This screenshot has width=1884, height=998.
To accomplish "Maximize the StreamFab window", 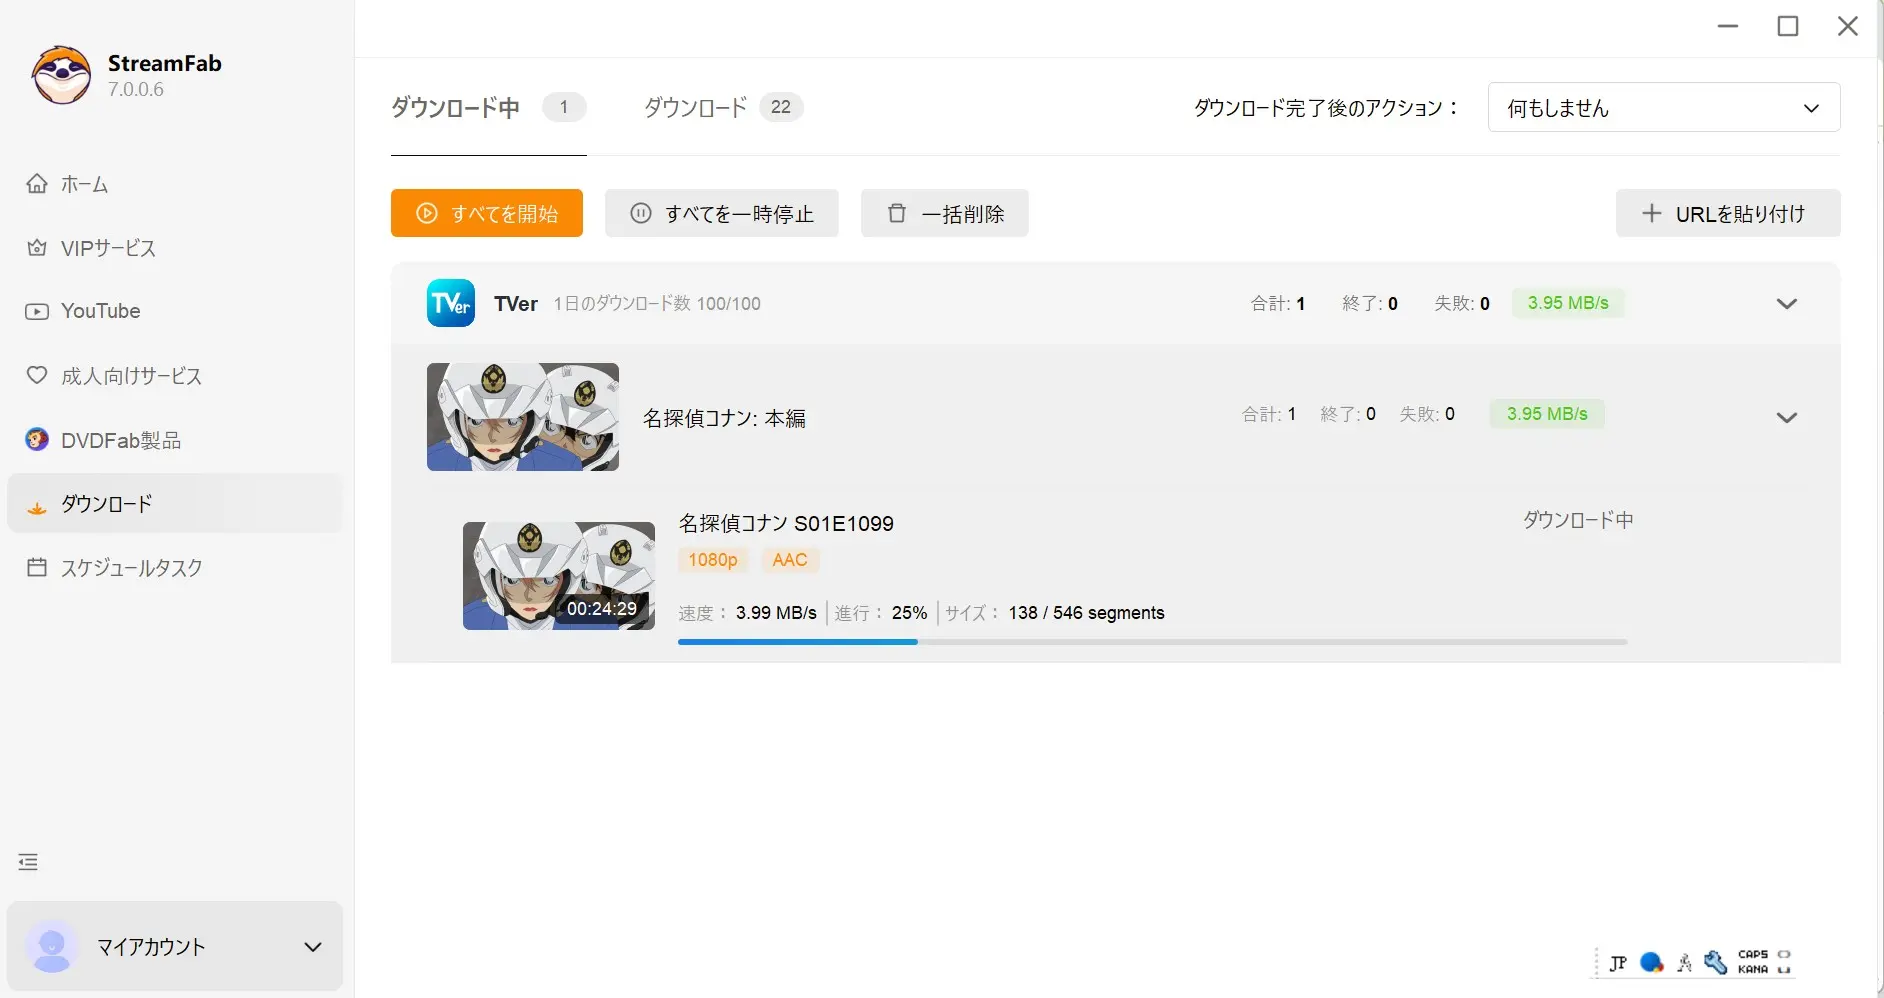I will 1788,26.
